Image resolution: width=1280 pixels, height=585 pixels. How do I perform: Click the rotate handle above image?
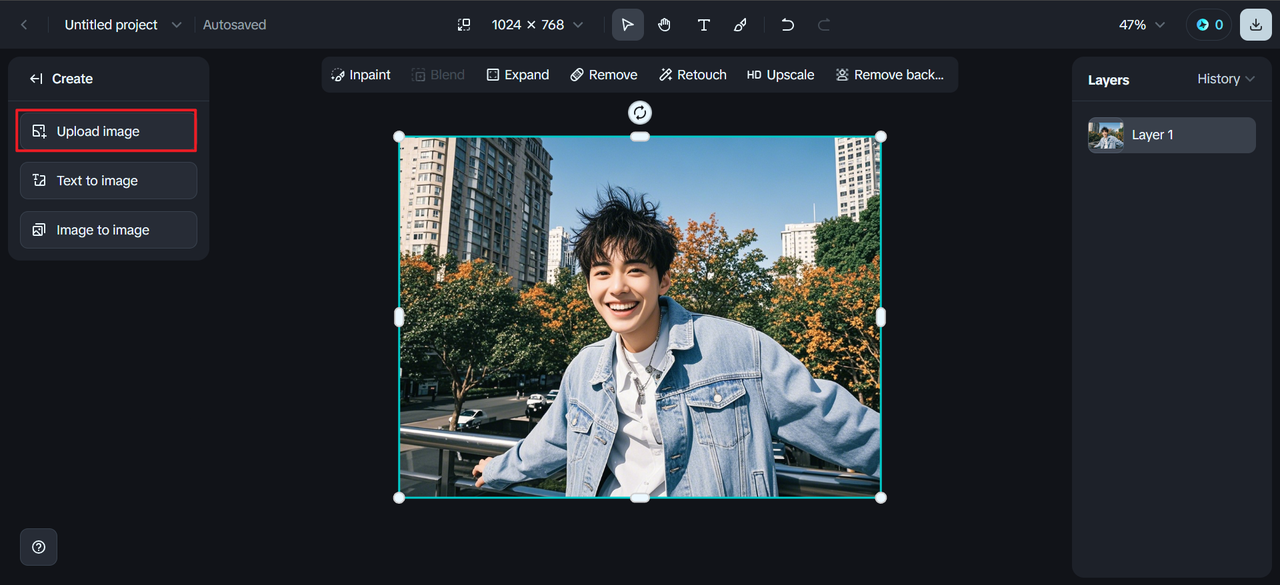point(640,112)
